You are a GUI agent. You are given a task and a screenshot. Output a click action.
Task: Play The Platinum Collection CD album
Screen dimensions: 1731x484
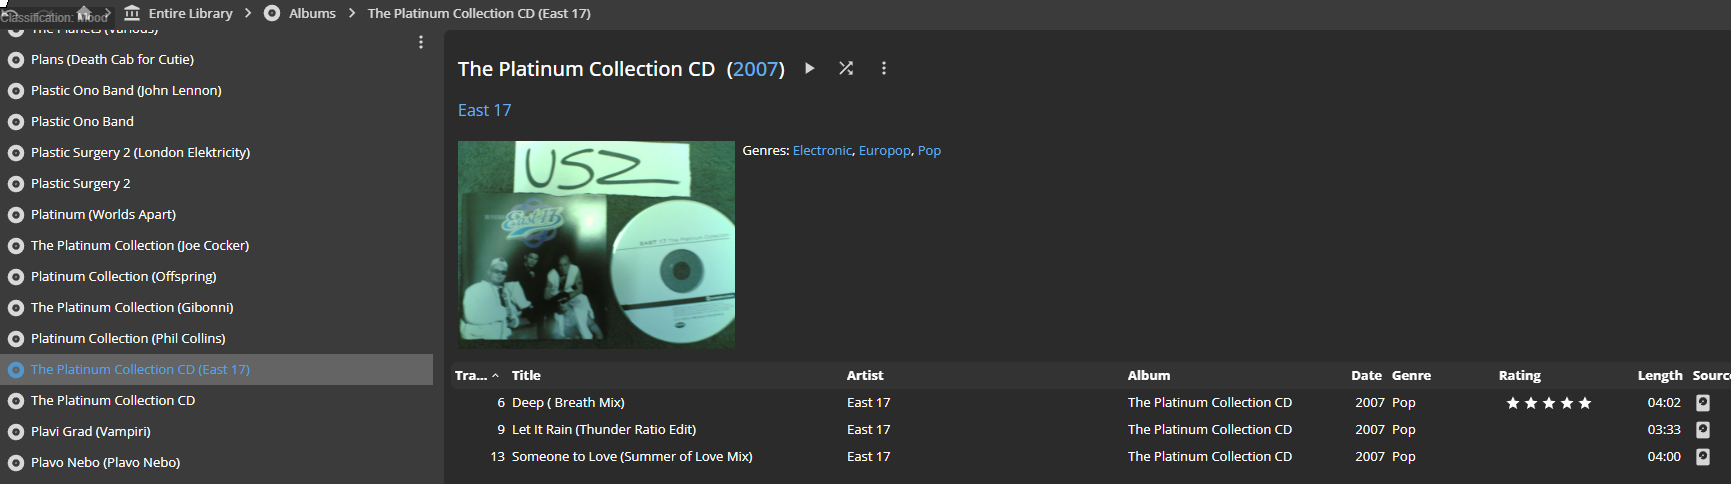click(x=809, y=68)
